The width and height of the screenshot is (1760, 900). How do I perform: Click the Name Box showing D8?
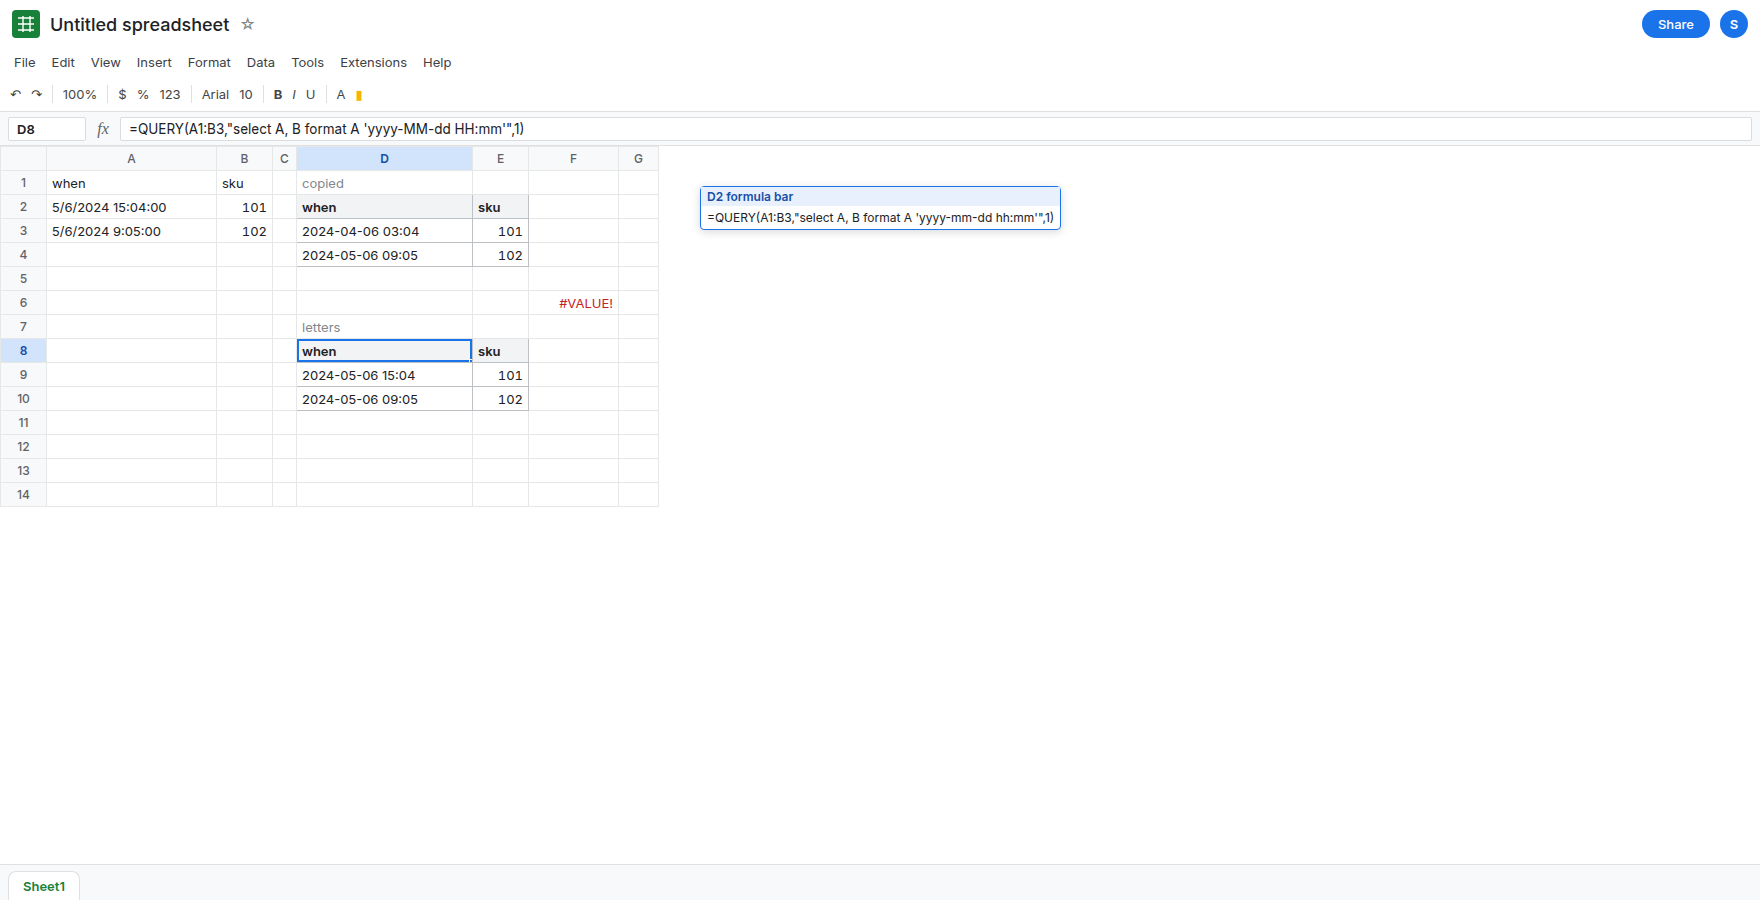[x=47, y=129]
